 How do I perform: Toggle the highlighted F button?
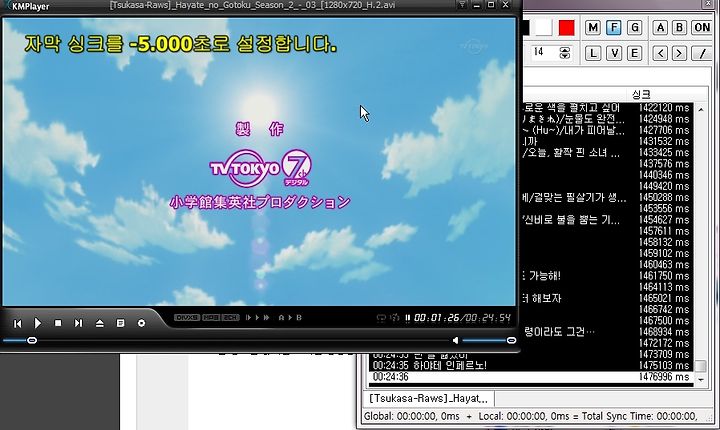(614, 28)
